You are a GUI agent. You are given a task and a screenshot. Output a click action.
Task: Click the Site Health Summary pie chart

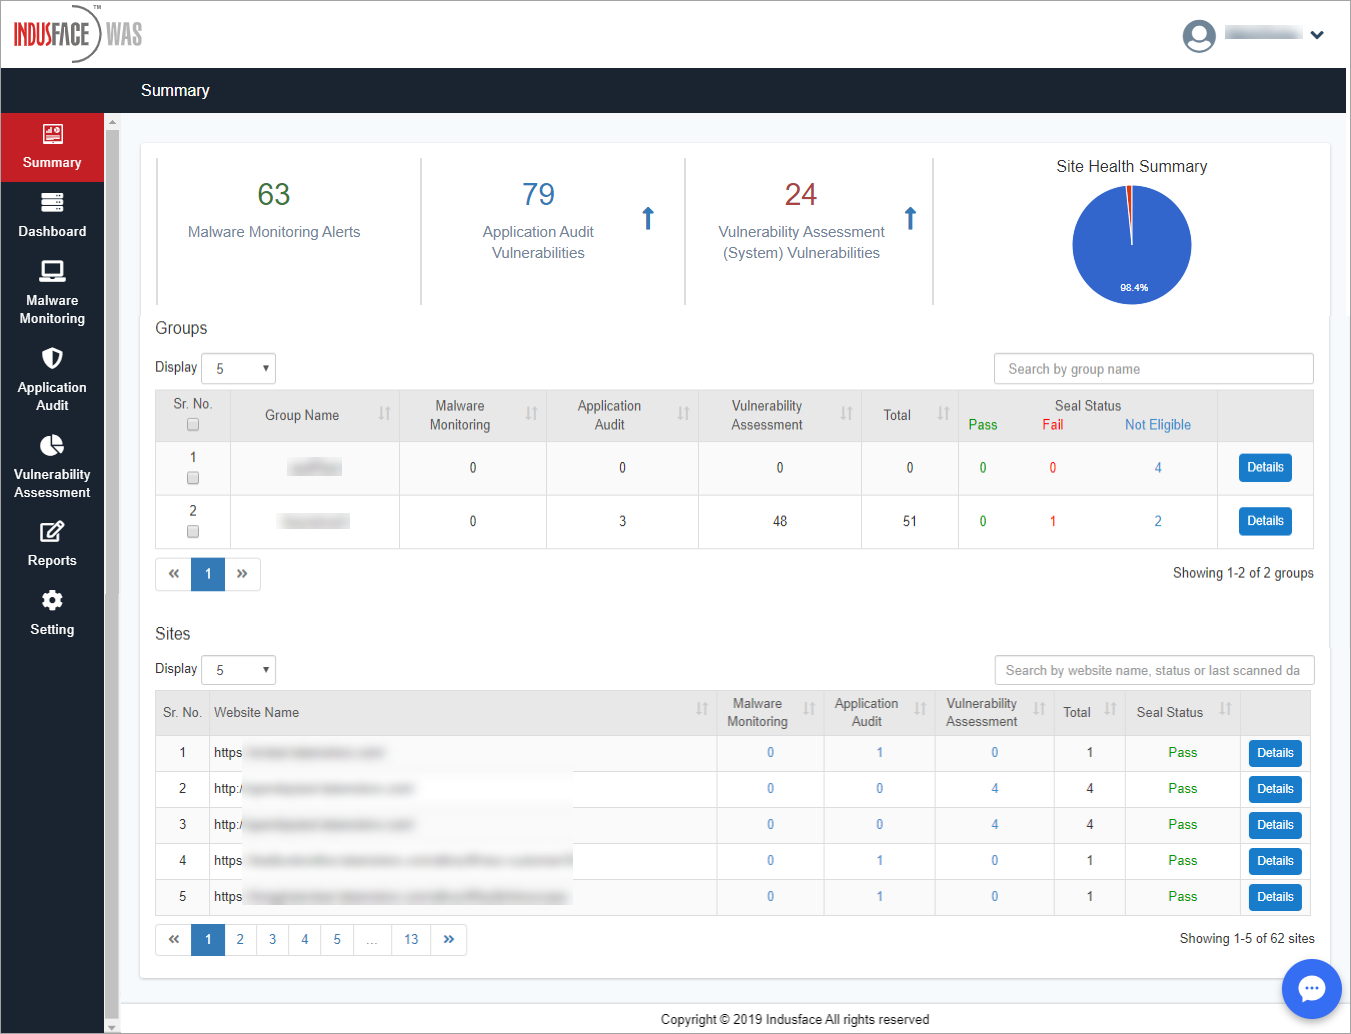coord(1132,245)
